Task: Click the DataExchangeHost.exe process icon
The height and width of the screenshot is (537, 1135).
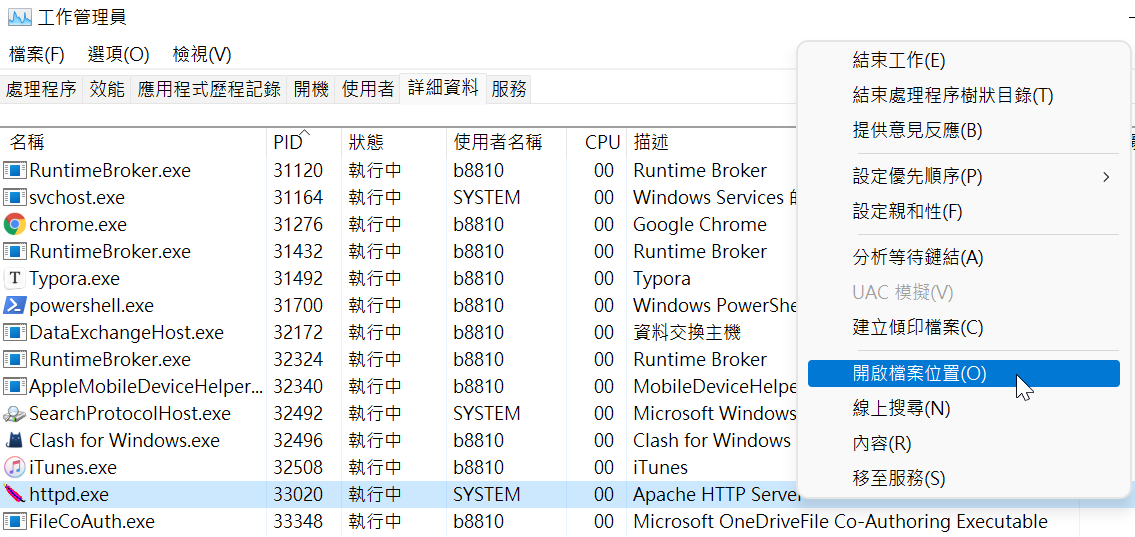Action: point(14,333)
